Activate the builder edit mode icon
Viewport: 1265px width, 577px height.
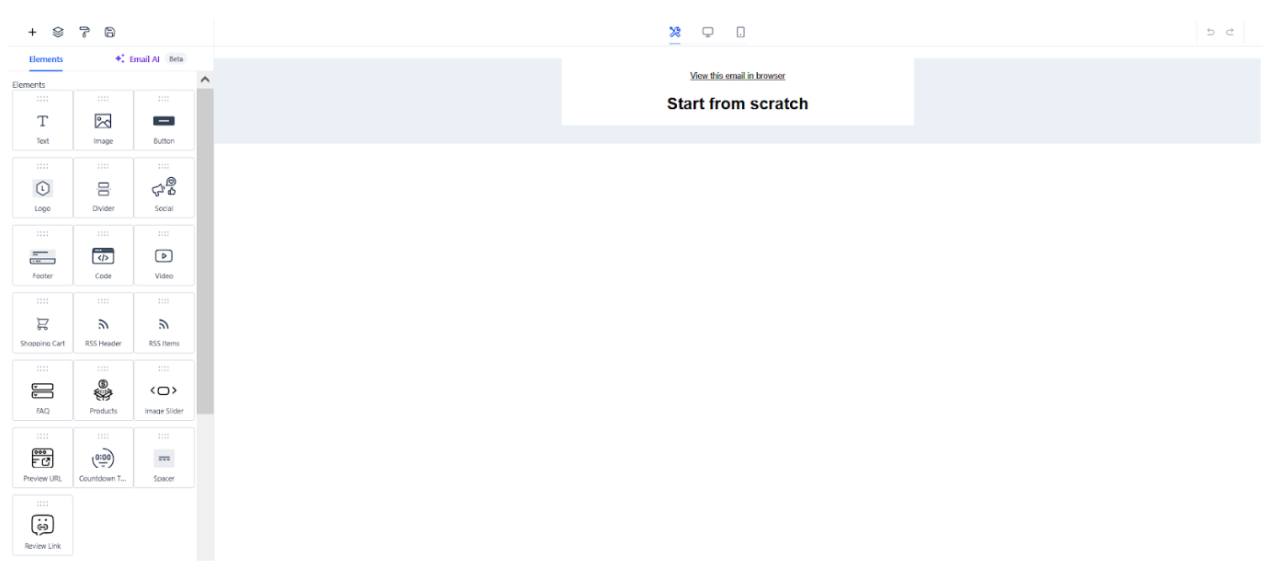coord(675,32)
